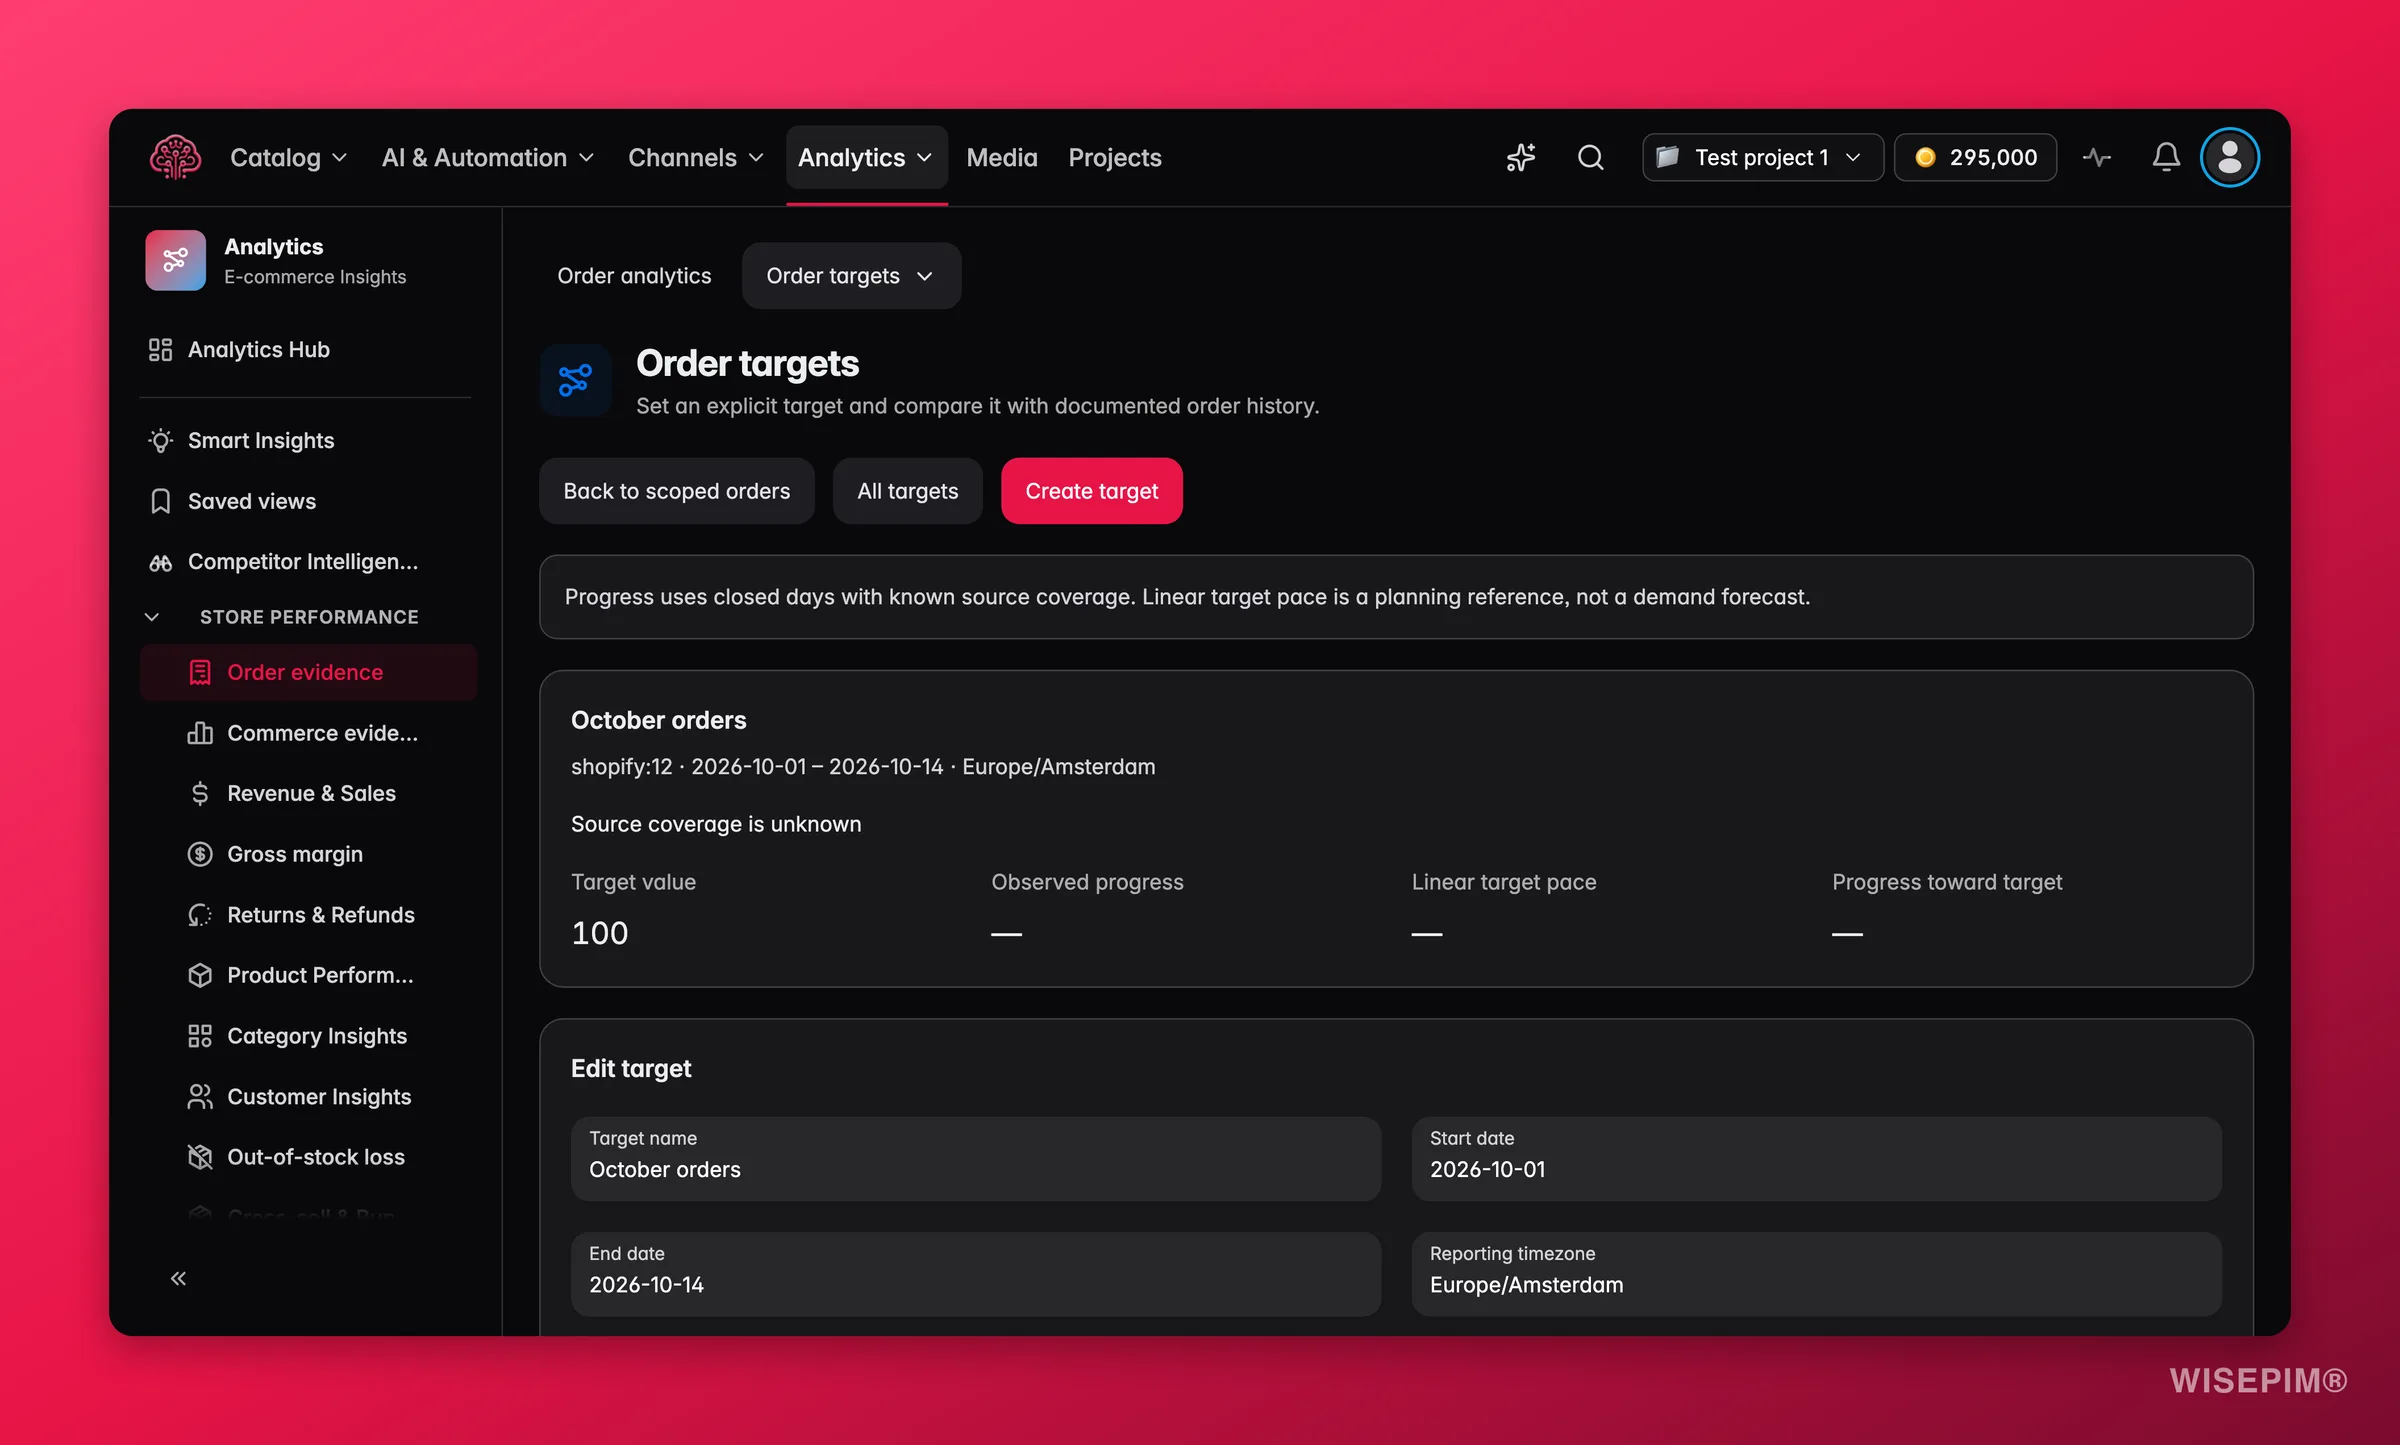Open the Analytics dropdown in navbar
Screen dimensions: 2400x1445
(866, 157)
